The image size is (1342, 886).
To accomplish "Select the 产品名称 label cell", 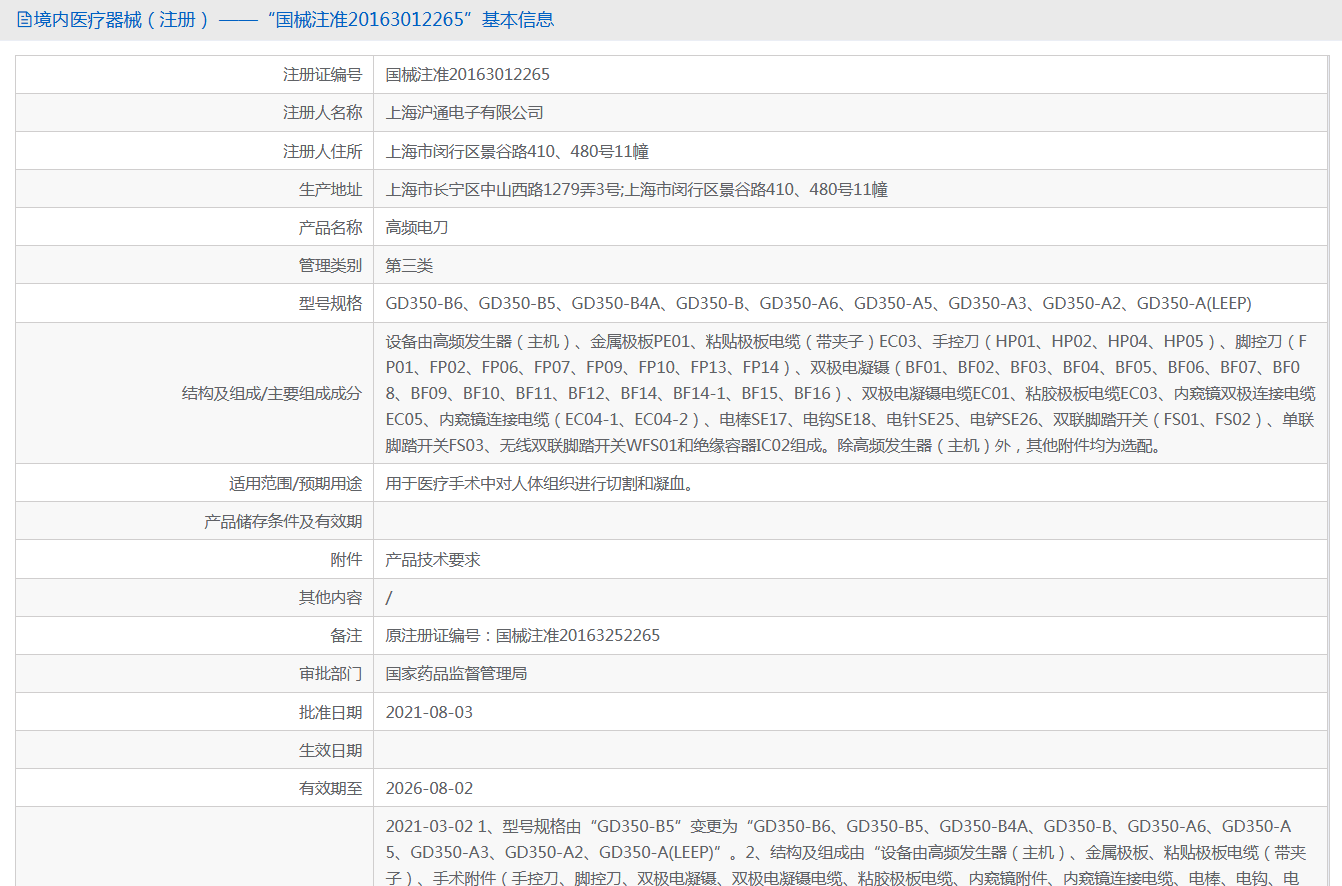I will [194, 227].
